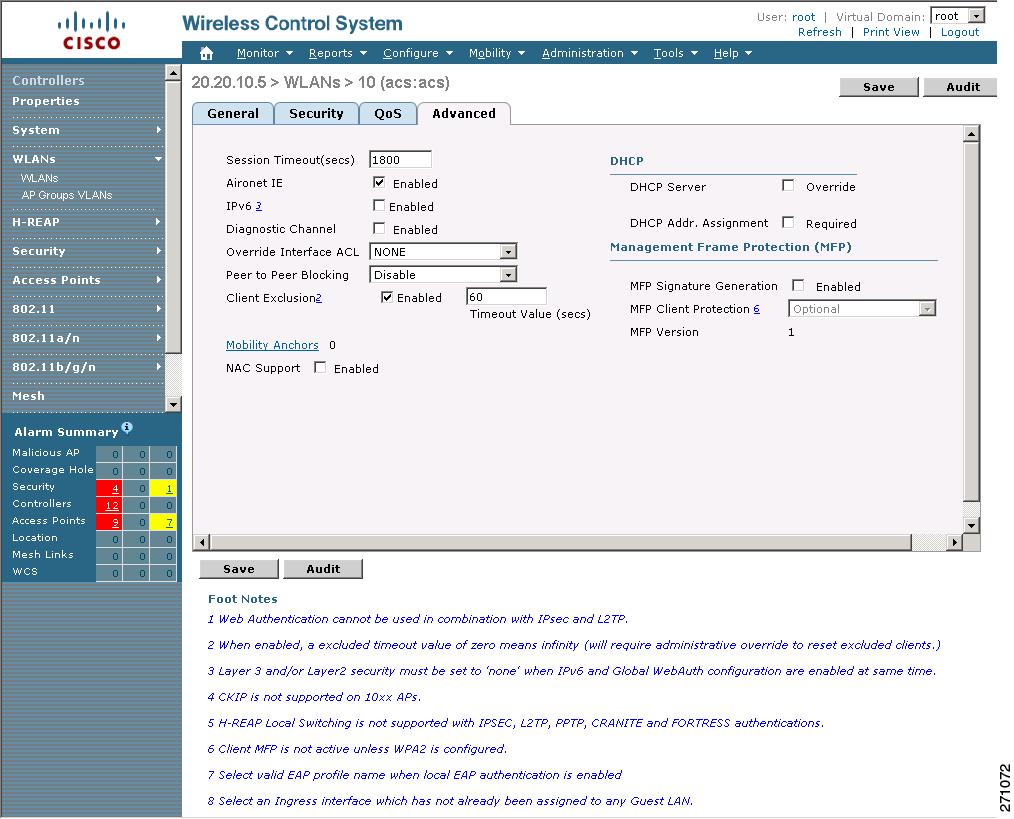Click top Save button
This screenshot has width=1014, height=819.
[879, 87]
